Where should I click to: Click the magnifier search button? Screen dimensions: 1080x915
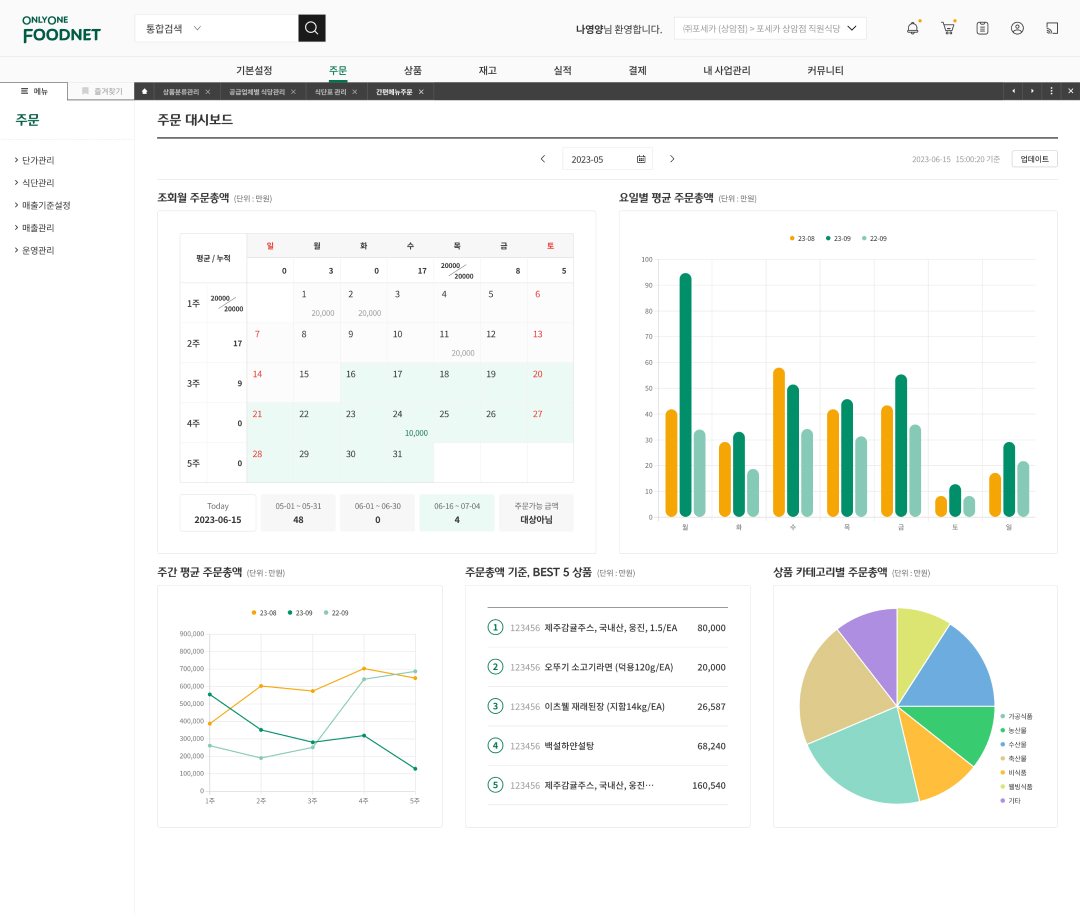[x=312, y=28]
